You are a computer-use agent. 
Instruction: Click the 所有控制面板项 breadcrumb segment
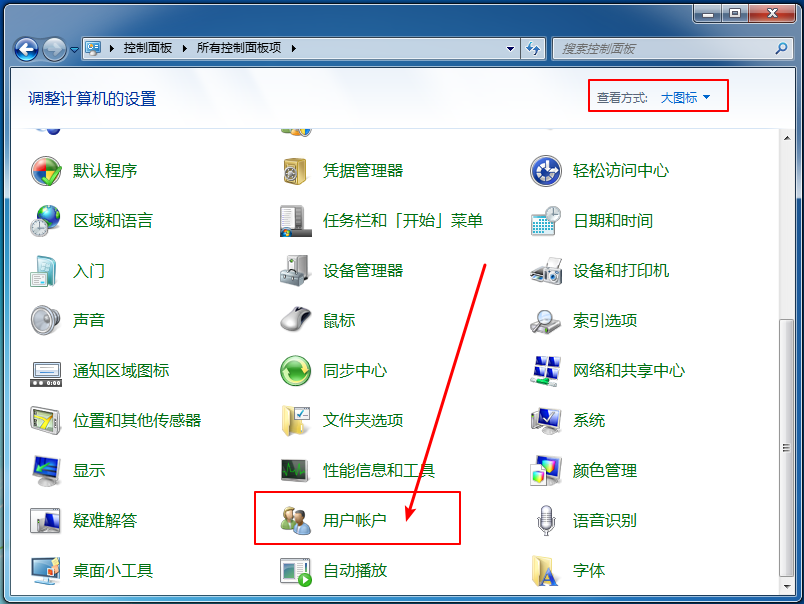(240, 48)
